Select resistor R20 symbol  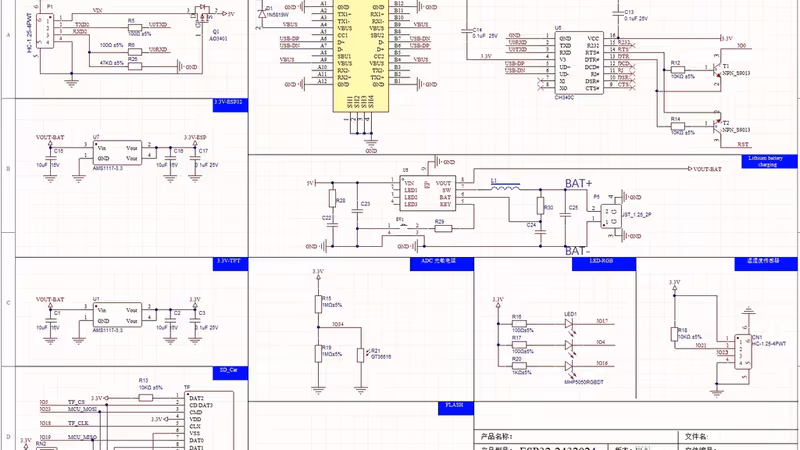[519, 365]
